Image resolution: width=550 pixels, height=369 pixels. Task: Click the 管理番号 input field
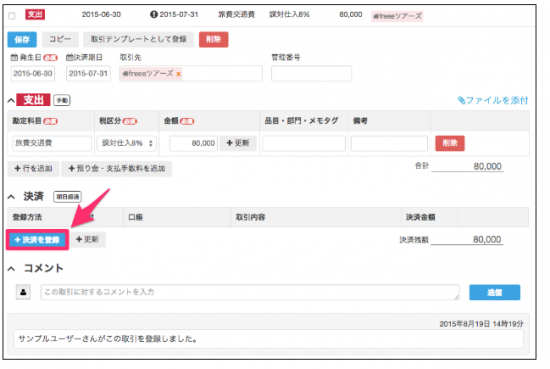311,74
